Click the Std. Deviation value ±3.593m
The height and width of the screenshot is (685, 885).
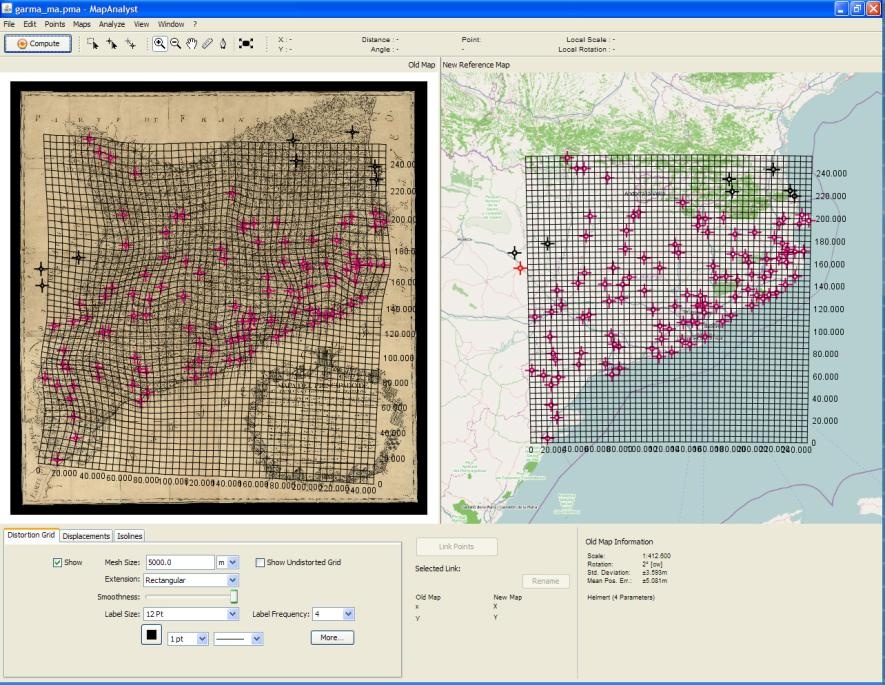pyautogui.click(x=655, y=572)
